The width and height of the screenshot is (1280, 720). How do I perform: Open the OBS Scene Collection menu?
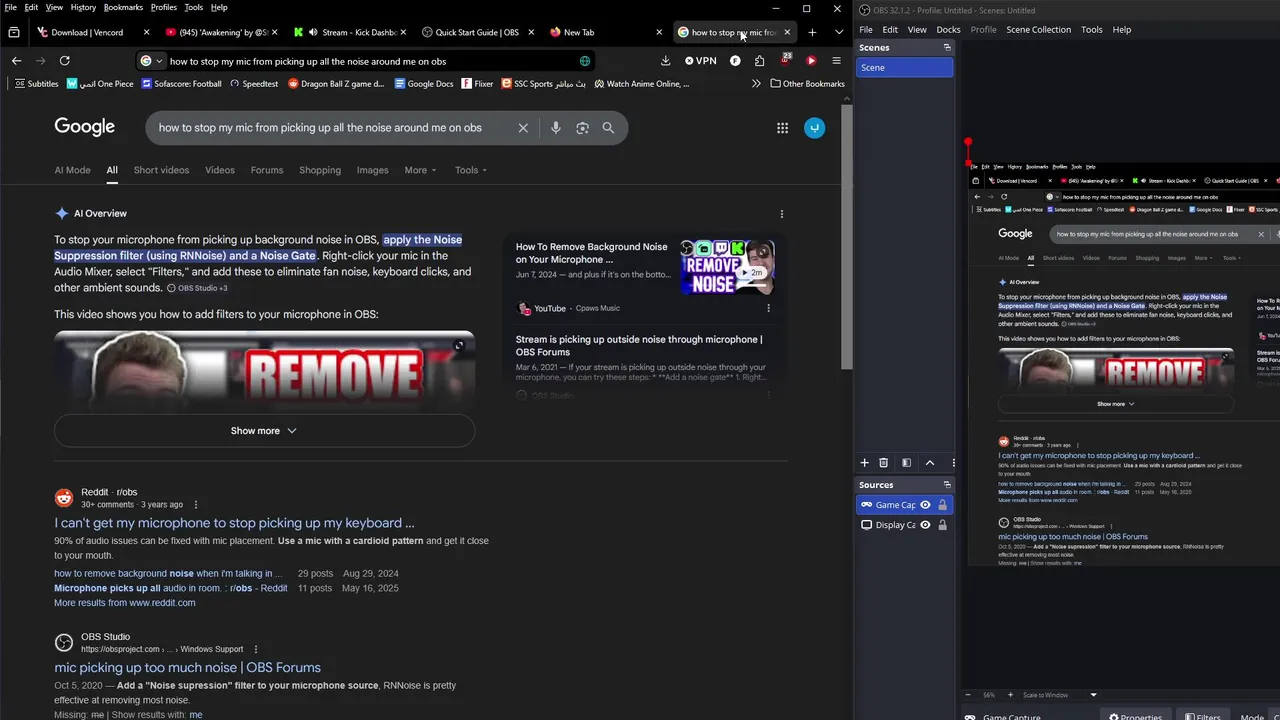pos(1038,29)
